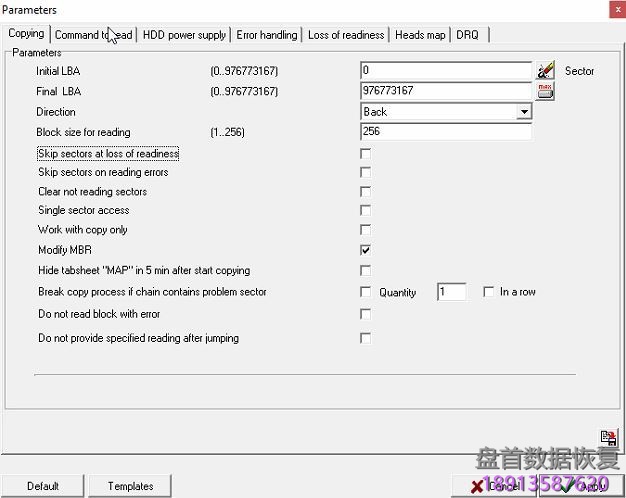This screenshot has width=626, height=498.
Task: Switch to the HDD power supply tab
Action: click(x=184, y=35)
